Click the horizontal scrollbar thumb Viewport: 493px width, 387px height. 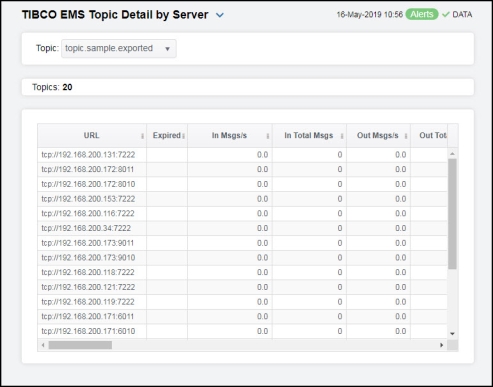click(x=80, y=345)
